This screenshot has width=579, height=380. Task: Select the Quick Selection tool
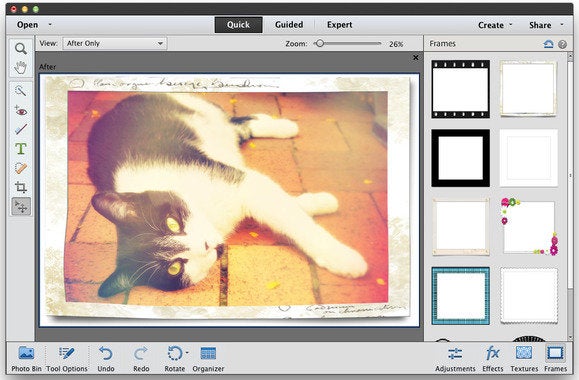[21, 90]
